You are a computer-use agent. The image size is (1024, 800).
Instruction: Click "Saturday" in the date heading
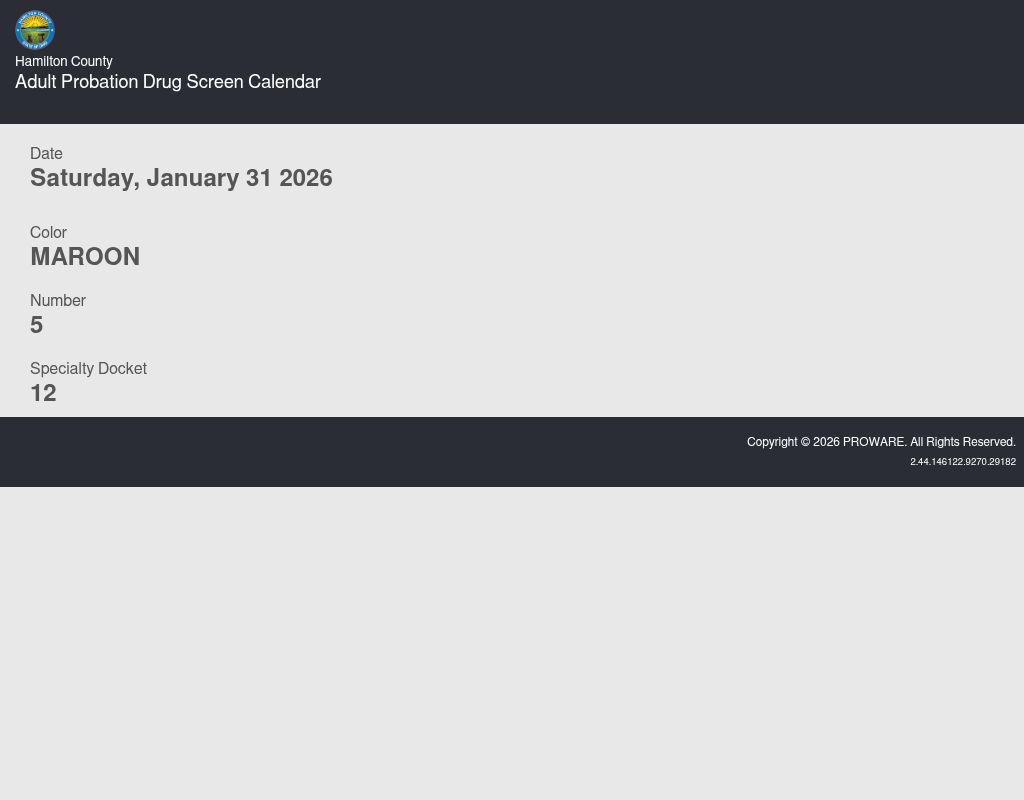click(83, 178)
